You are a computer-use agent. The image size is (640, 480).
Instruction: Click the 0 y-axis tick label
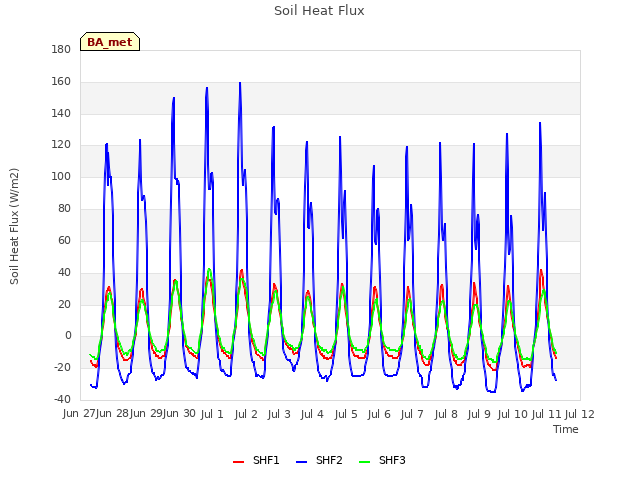(68, 336)
